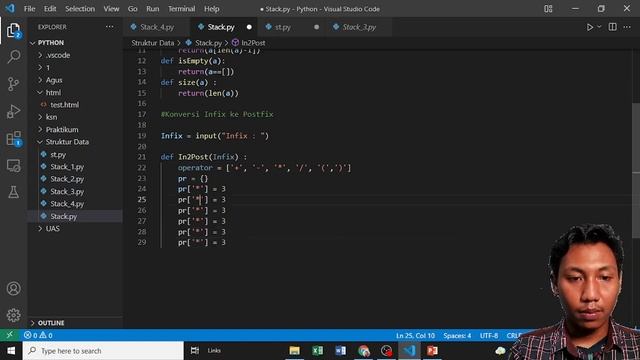Expand the Praktikum folder
The height and width of the screenshot is (360, 640).
pyautogui.click(x=62, y=129)
